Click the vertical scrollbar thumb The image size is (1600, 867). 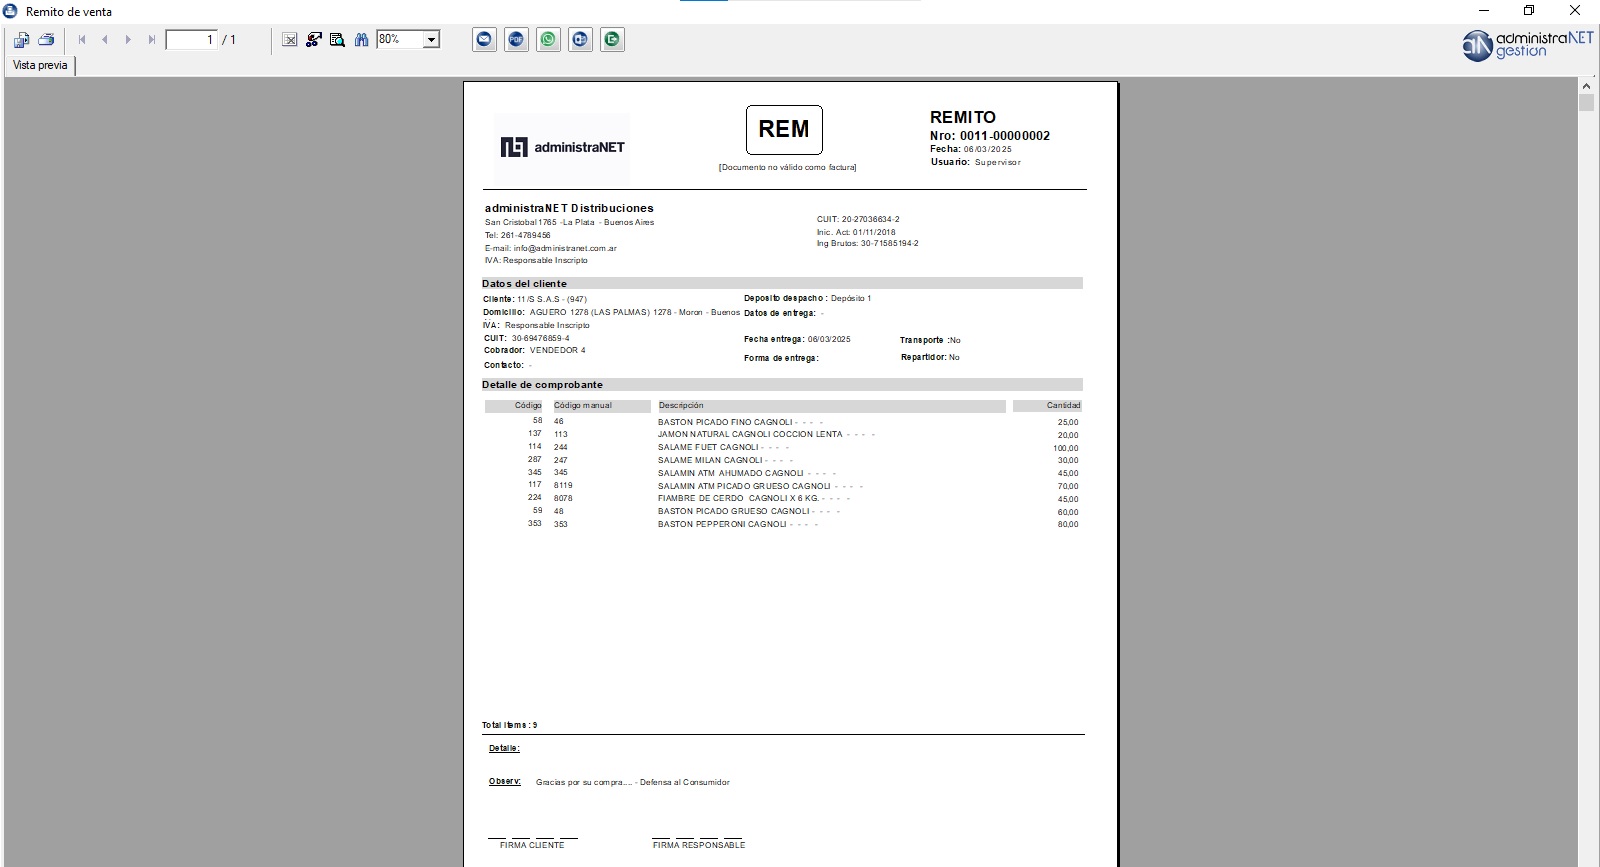pyautogui.click(x=1586, y=103)
